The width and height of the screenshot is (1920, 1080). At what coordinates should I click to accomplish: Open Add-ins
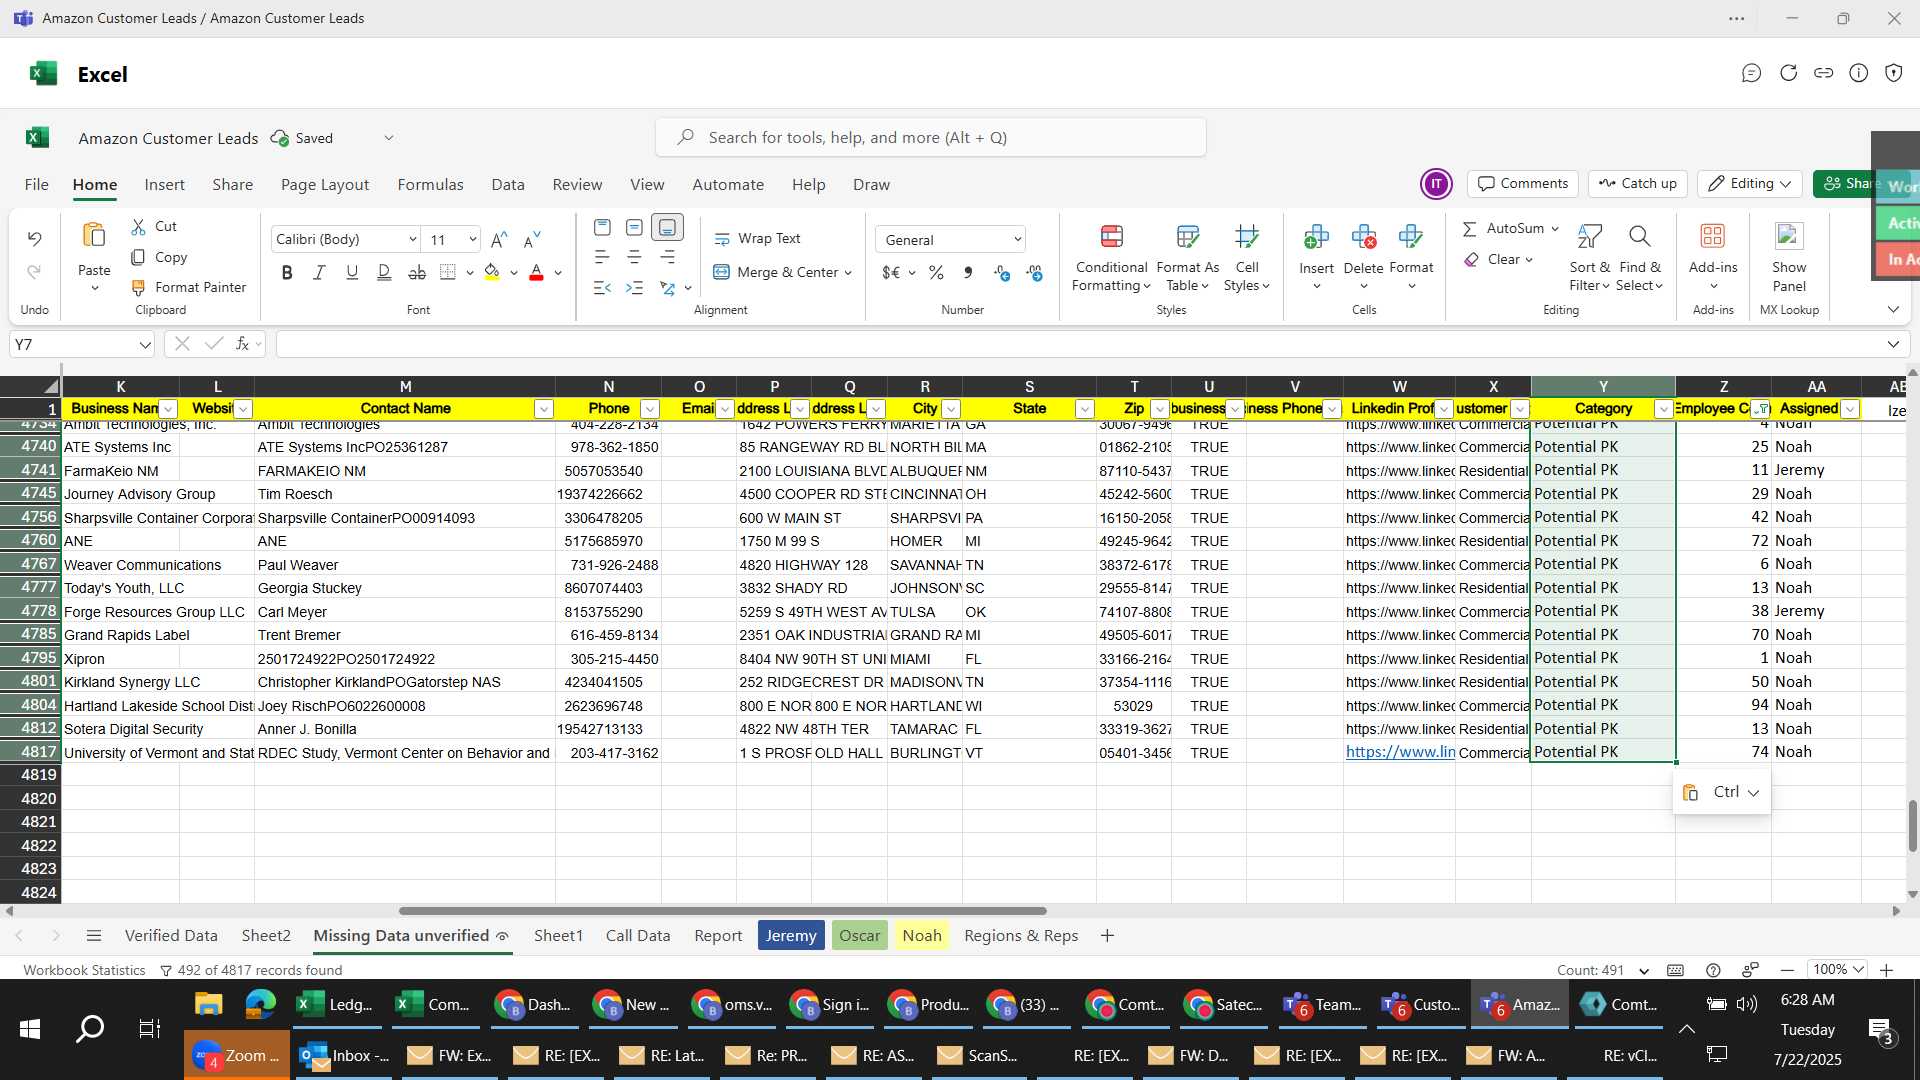(1712, 258)
